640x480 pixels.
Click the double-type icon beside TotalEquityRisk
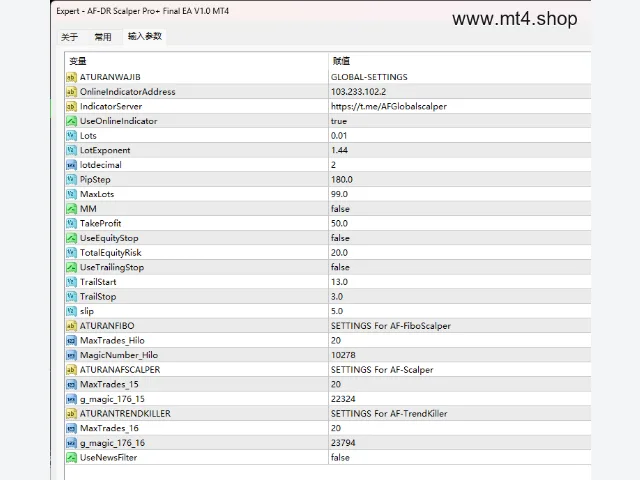tap(71, 253)
